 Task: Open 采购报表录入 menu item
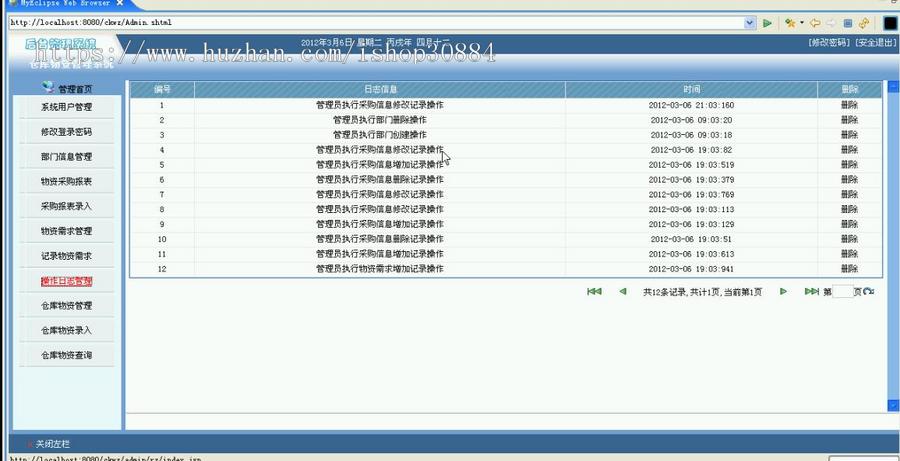click(x=67, y=206)
